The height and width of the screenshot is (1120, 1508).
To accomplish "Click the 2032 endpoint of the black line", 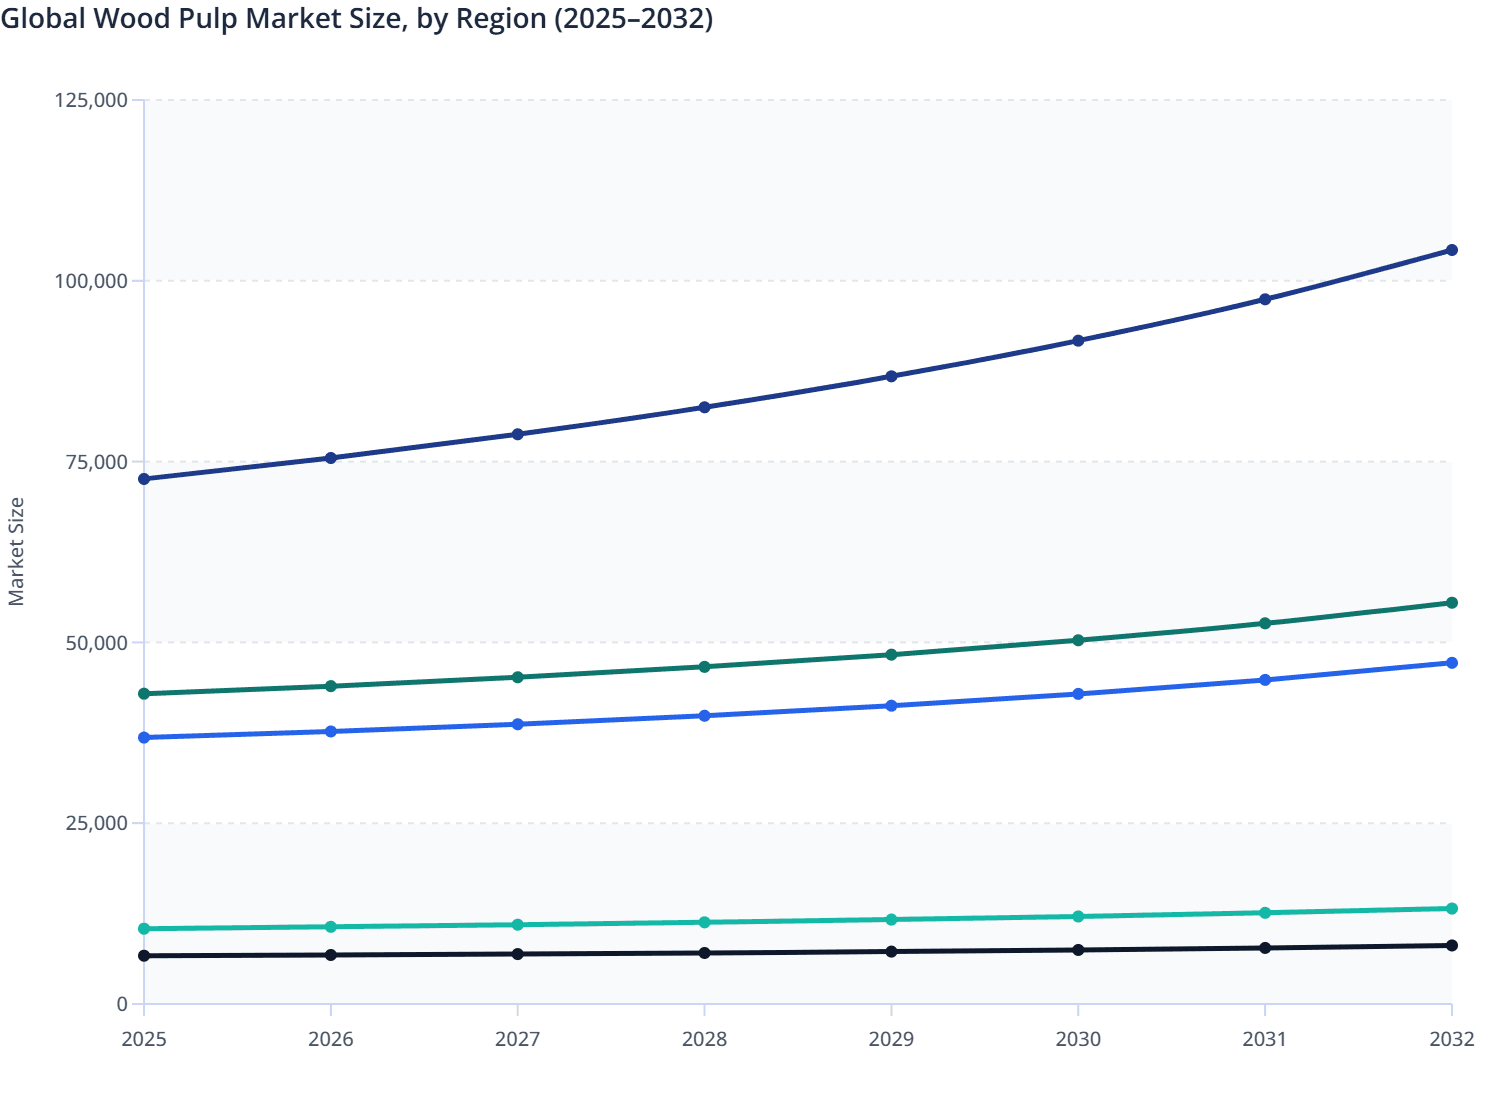I will [1452, 944].
